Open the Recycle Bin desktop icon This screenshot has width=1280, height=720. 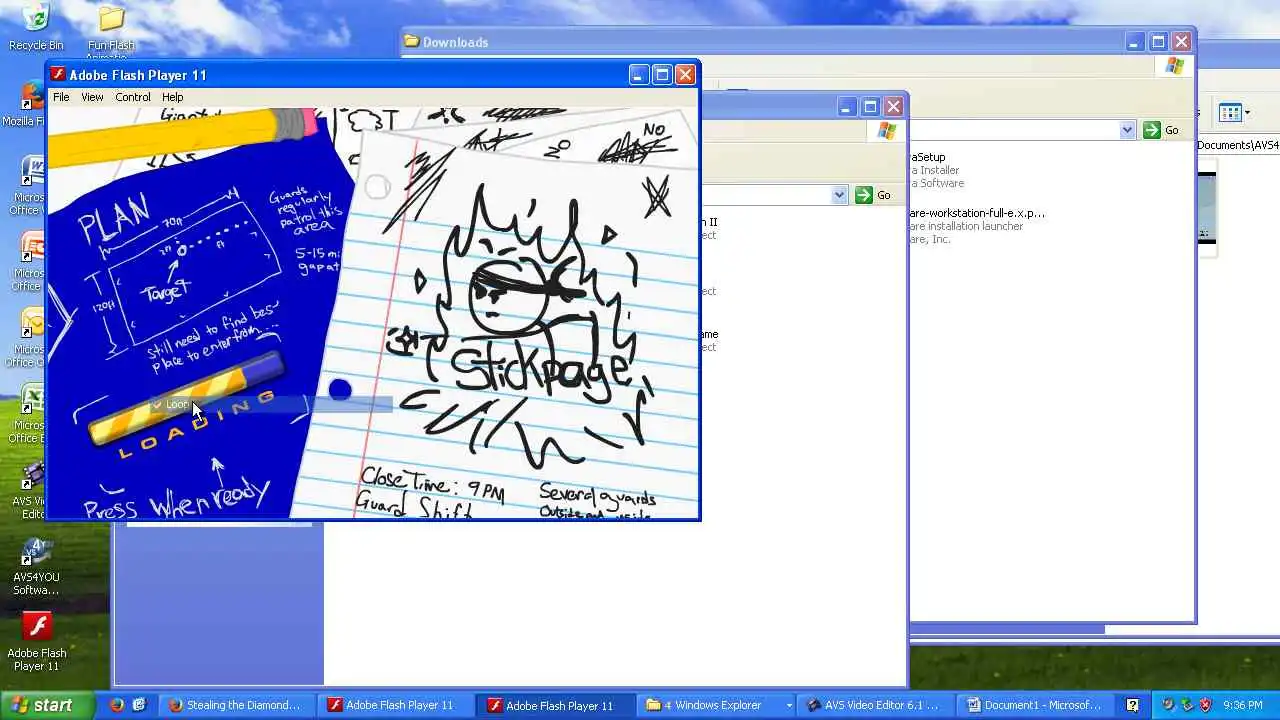(x=36, y=27)
